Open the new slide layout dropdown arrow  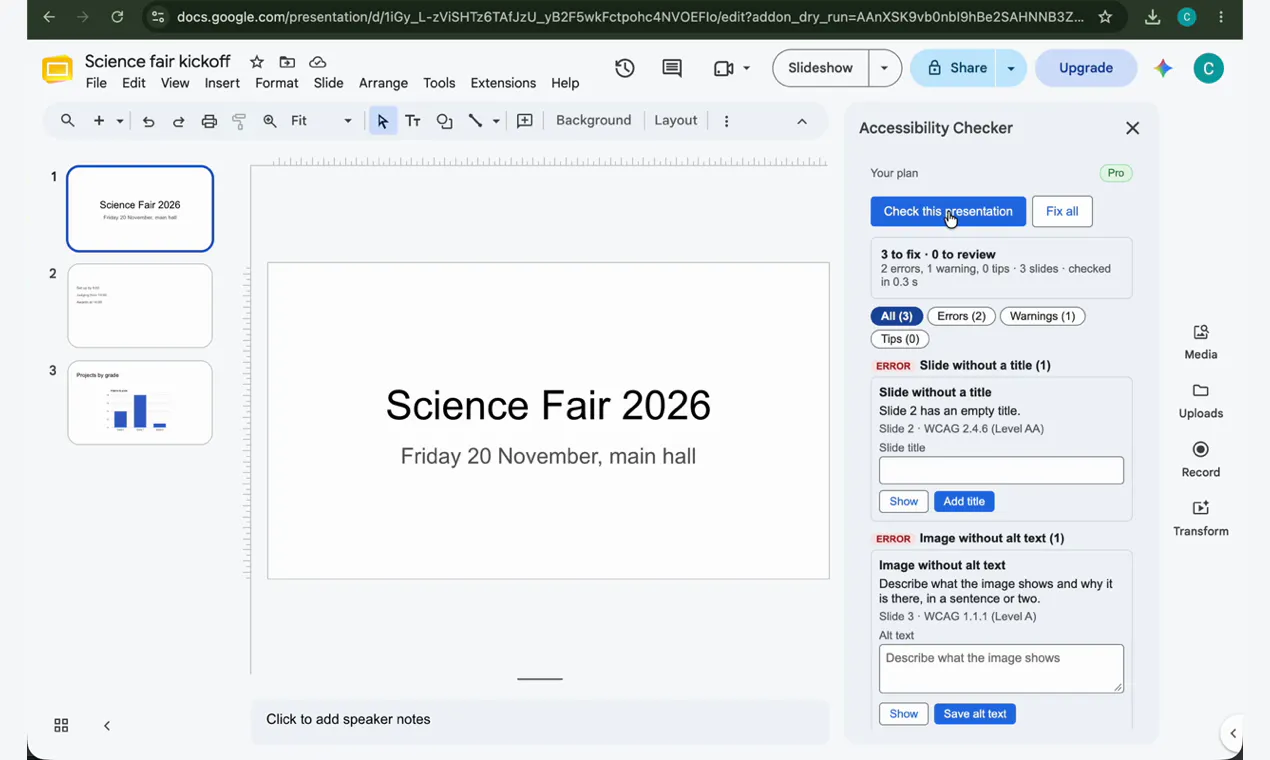tap(120, 121)
